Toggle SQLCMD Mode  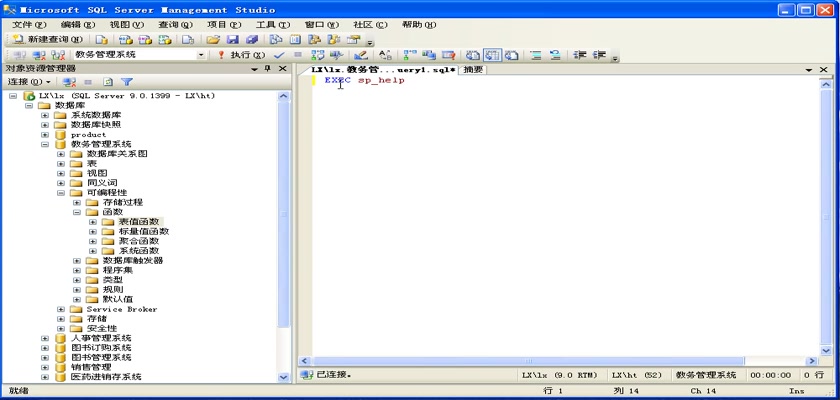tap(448, 55)
